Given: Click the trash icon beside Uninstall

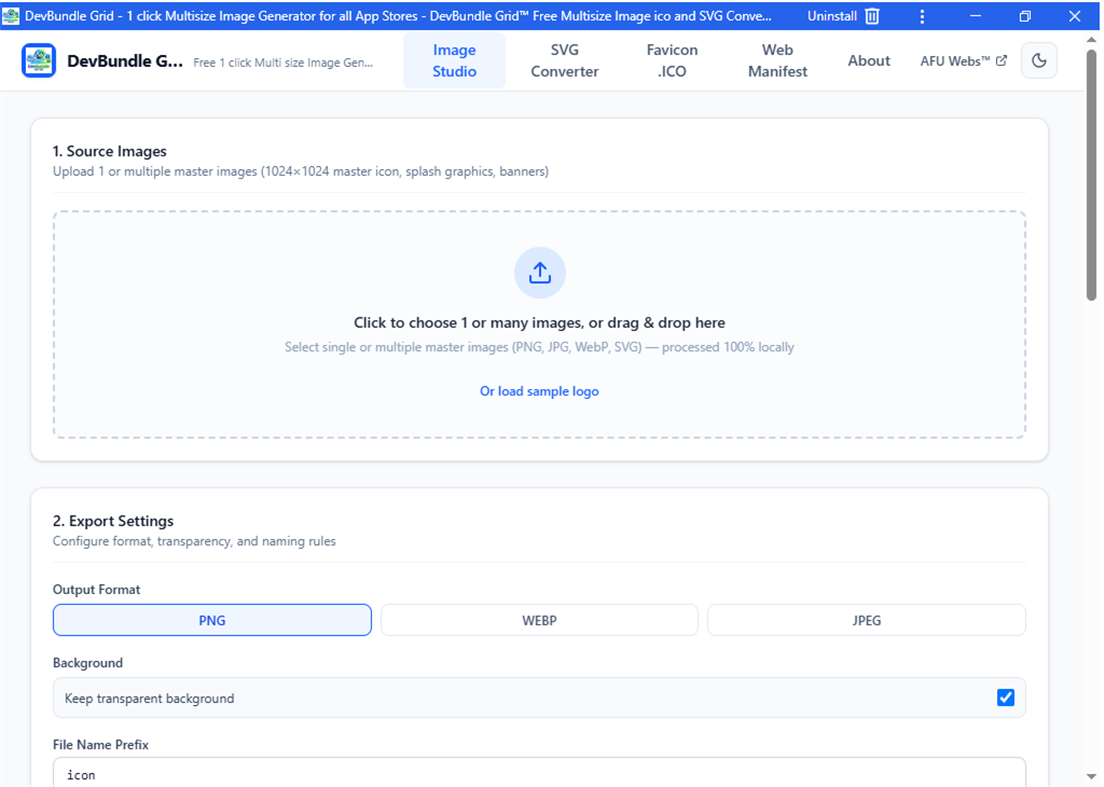Looking at the screenshot, I should click(x=872, y=15).
